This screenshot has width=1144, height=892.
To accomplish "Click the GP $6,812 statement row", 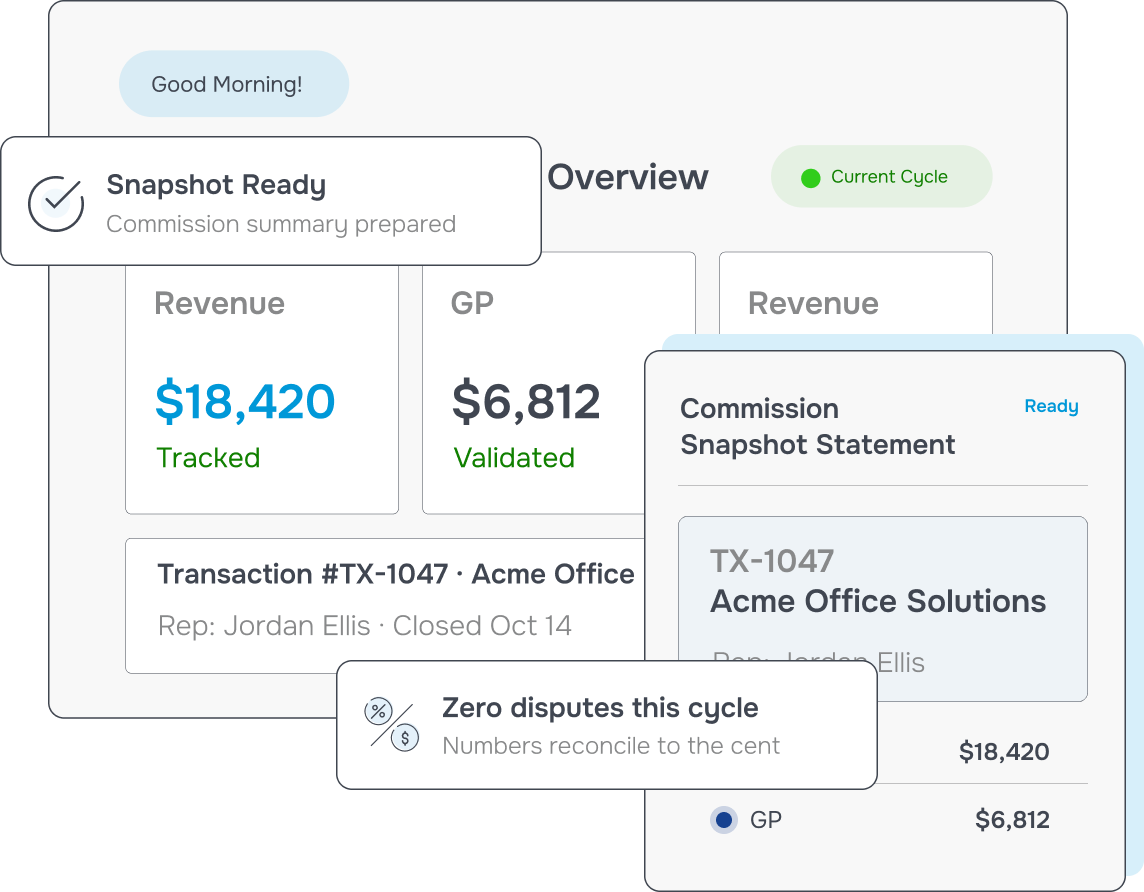I will (x=883, y=820).
